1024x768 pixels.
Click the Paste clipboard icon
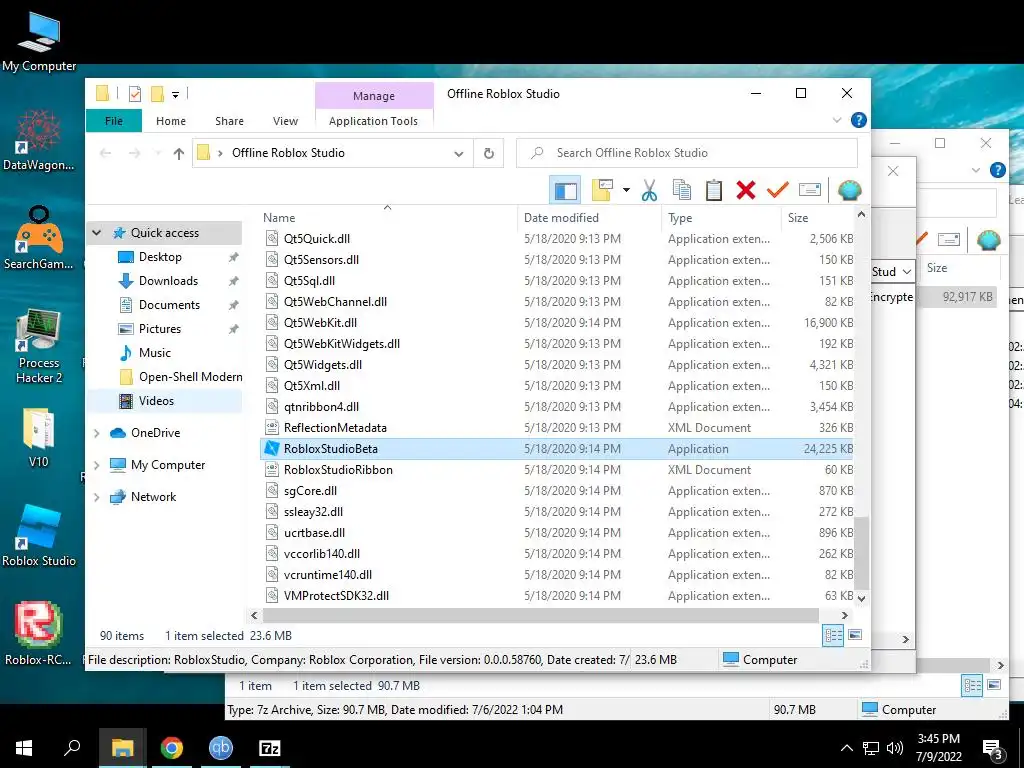(714, 190)
